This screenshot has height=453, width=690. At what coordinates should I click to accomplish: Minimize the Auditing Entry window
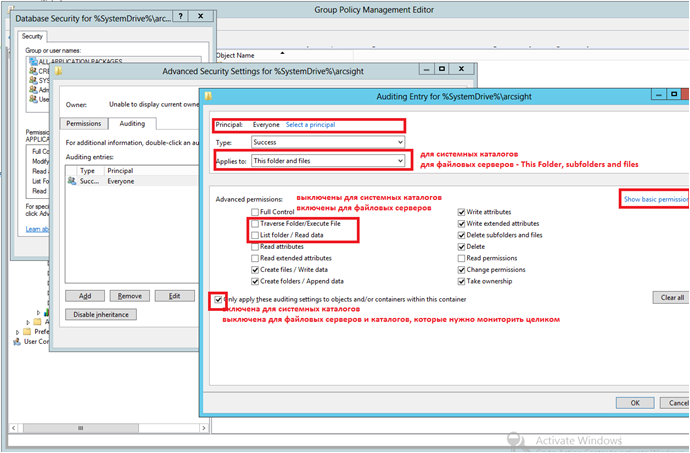pyautogui.click(x=658, y=94)
